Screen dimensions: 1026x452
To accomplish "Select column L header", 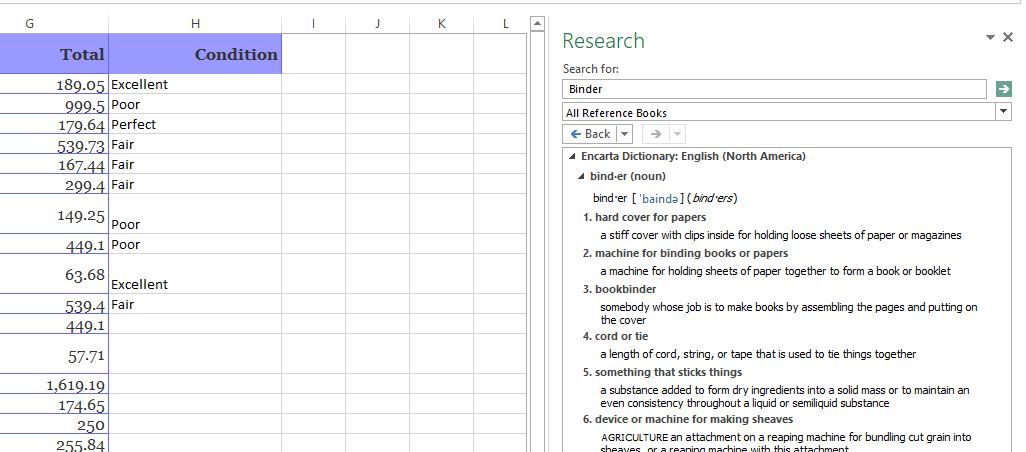I will [500, 24].
